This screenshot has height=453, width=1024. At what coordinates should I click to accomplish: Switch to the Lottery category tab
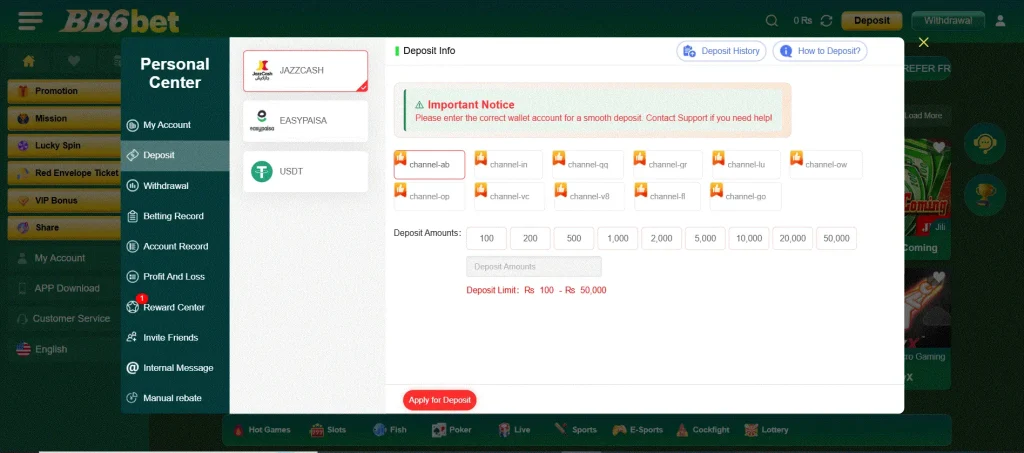(767, 430)
